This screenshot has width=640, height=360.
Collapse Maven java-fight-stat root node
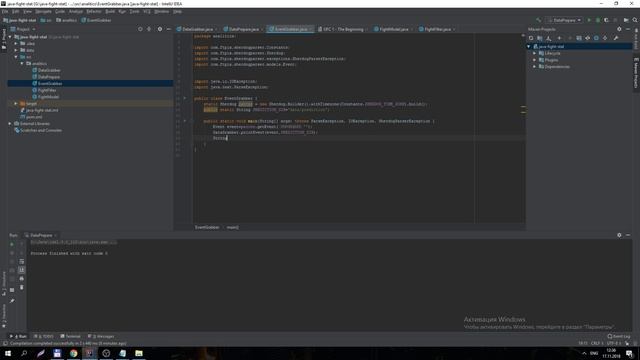pyautogui.click(x=529, y=47)
